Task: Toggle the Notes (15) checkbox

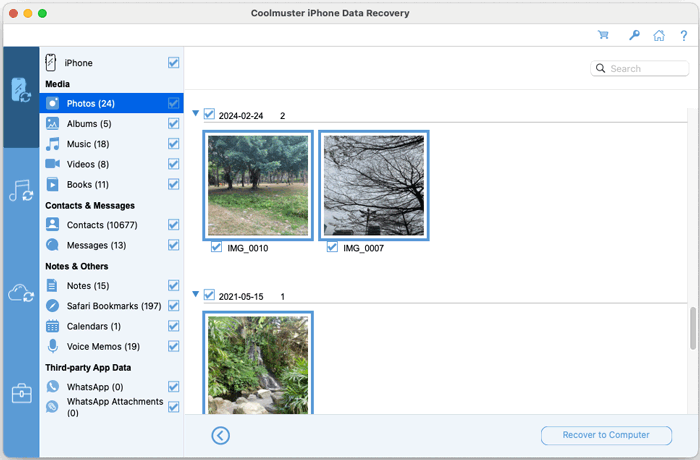Action: [x=174, y=285]
